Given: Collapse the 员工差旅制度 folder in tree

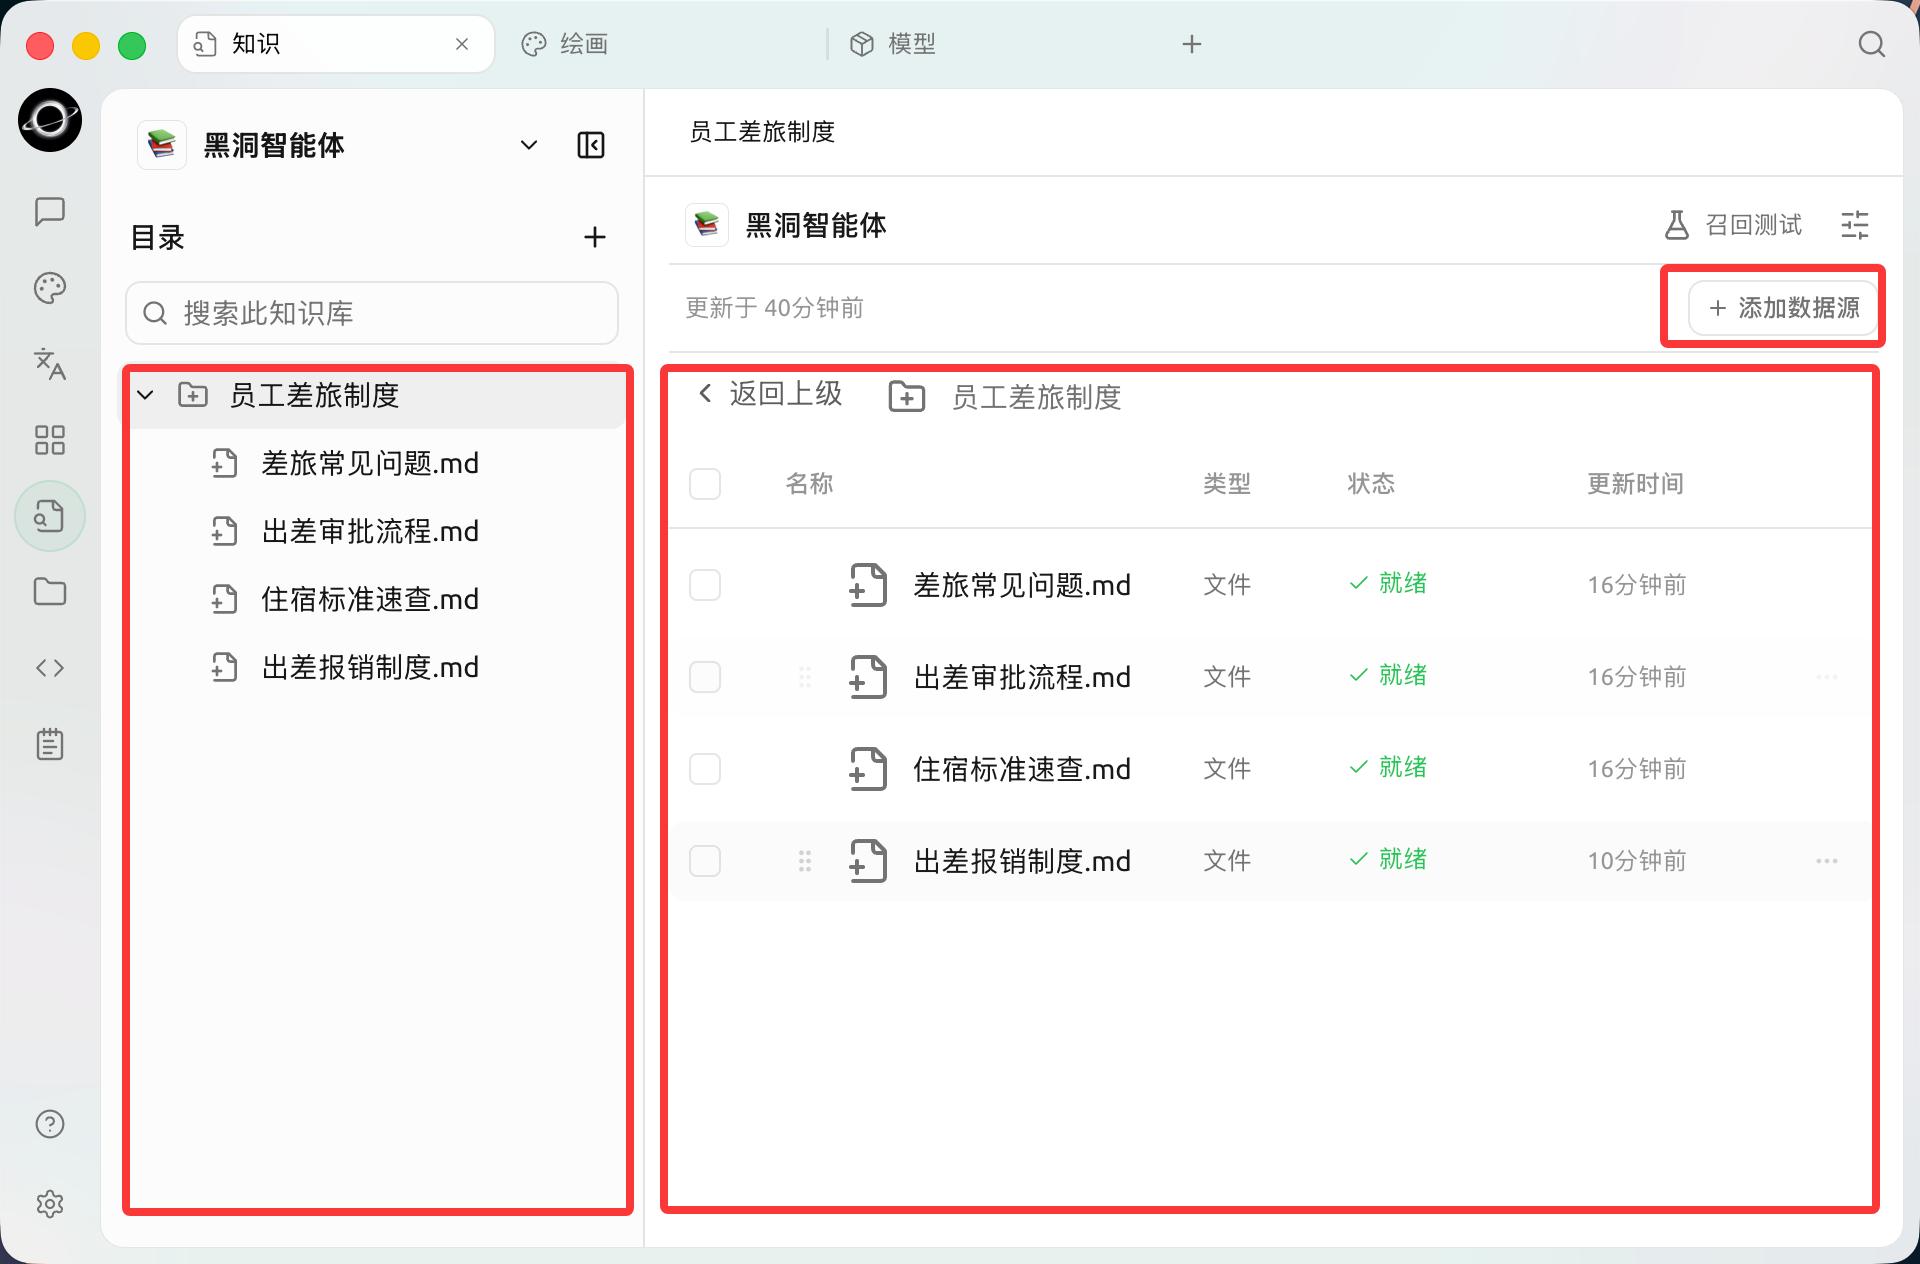Looking at the screenshot, I should pos(146,395).
